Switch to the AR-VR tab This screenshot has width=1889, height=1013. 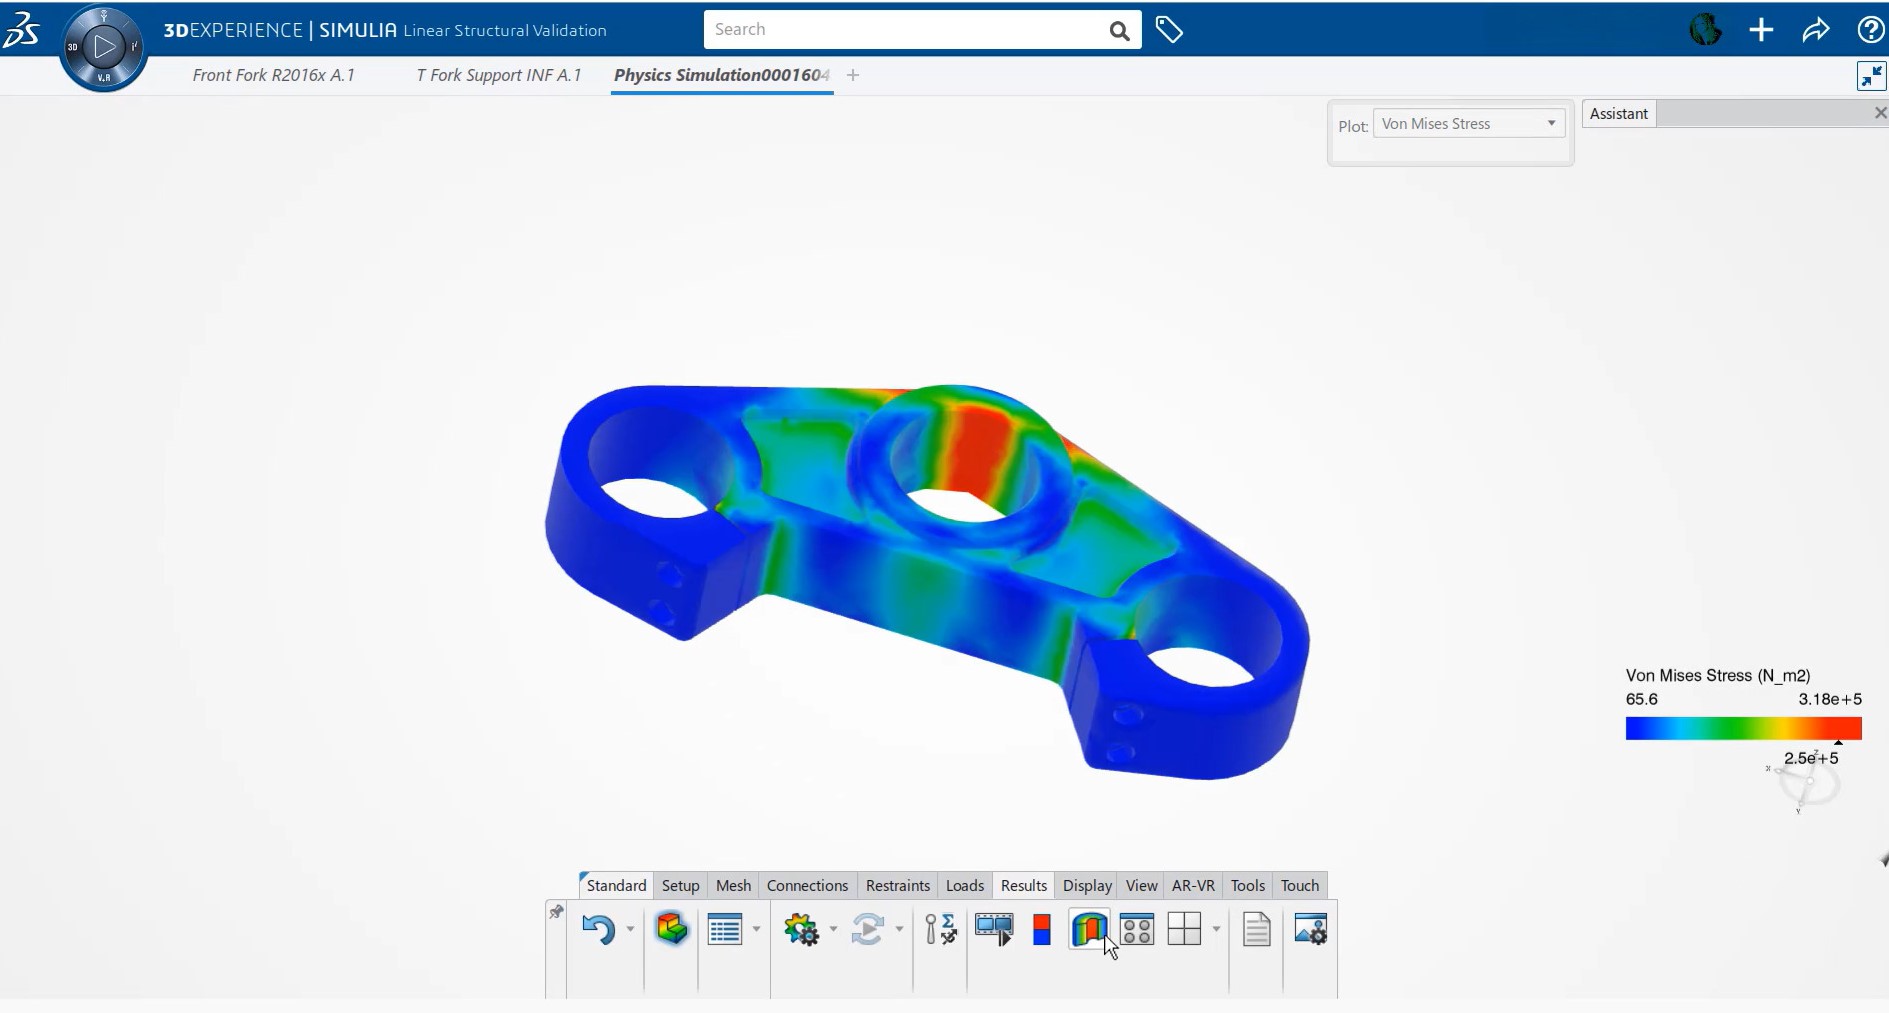[x=1193, y=885]
